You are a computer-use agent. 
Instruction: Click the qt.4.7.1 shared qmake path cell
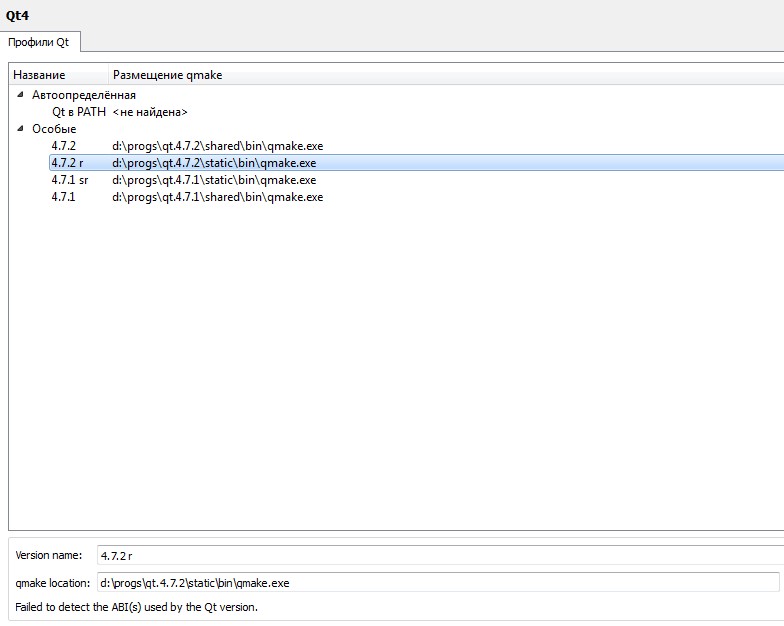click(x=217, y=197)
